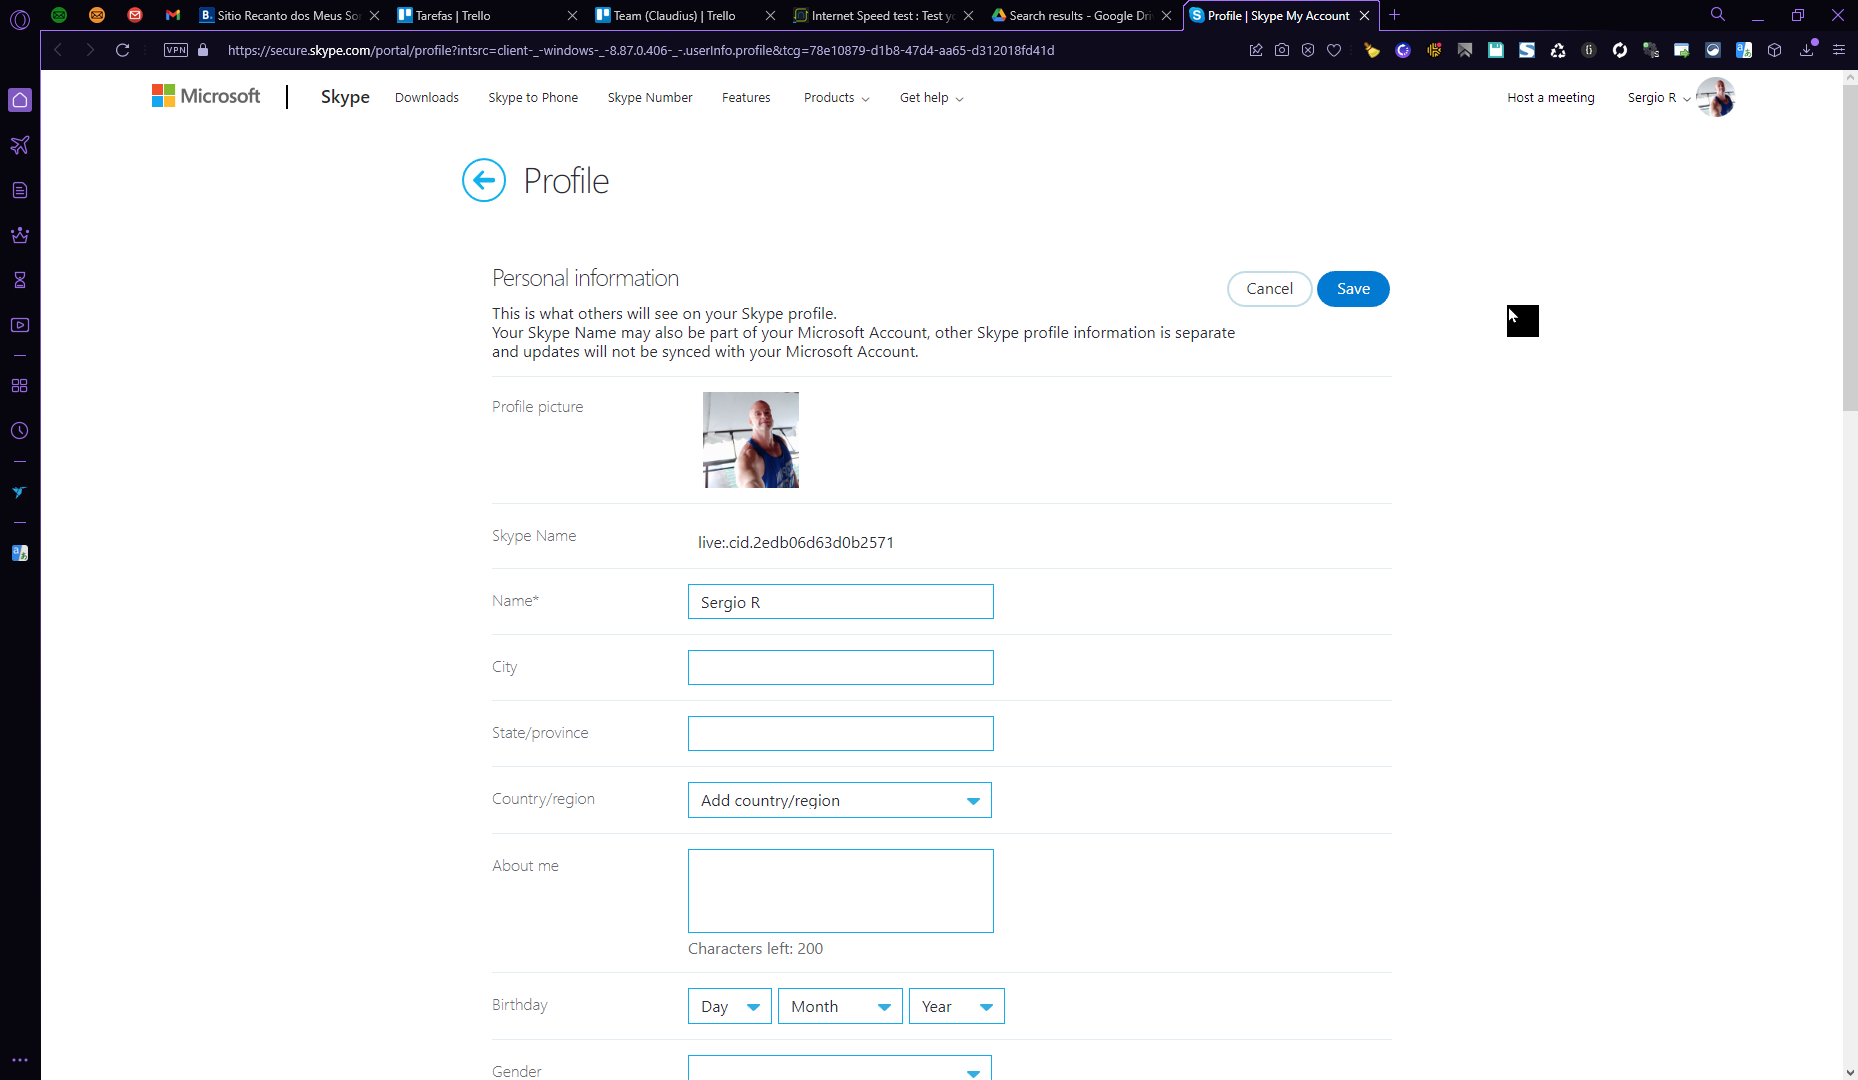Click the teal floppy disk extension icon

tap(1496, 50)
